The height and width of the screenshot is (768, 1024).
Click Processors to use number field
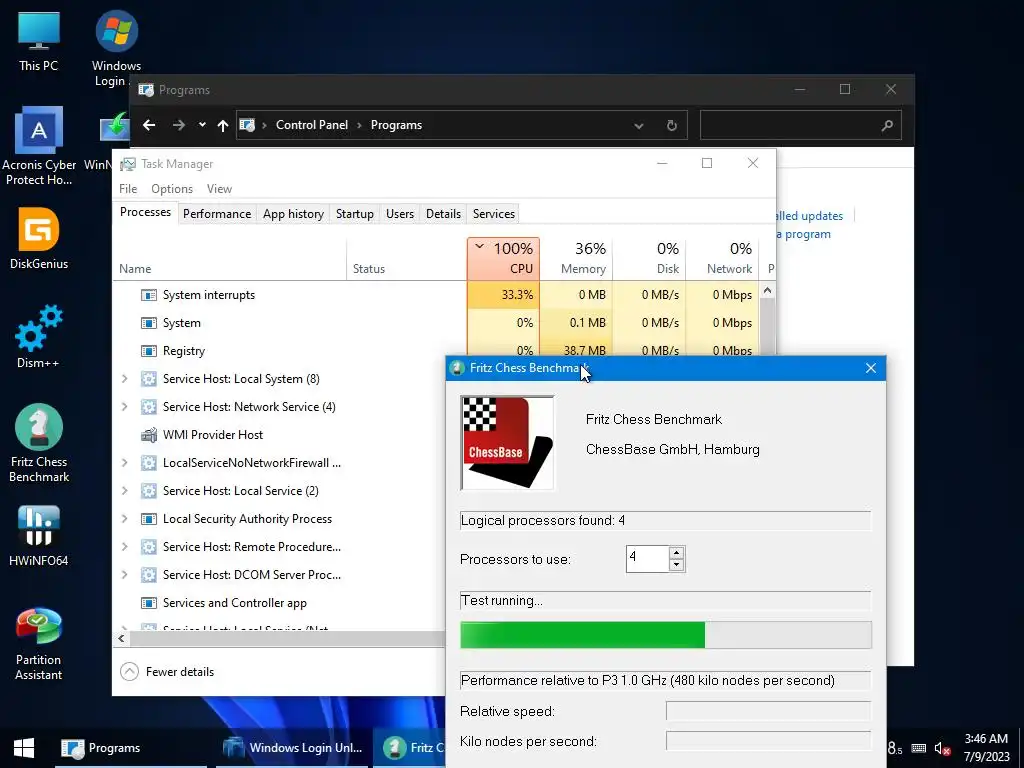coord(647,559)
